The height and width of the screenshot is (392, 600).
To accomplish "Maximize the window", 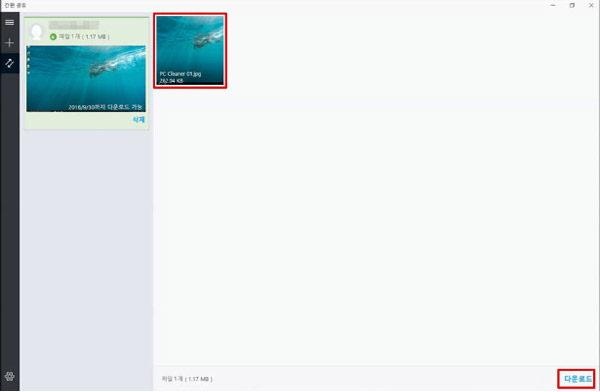I will 572,5.
